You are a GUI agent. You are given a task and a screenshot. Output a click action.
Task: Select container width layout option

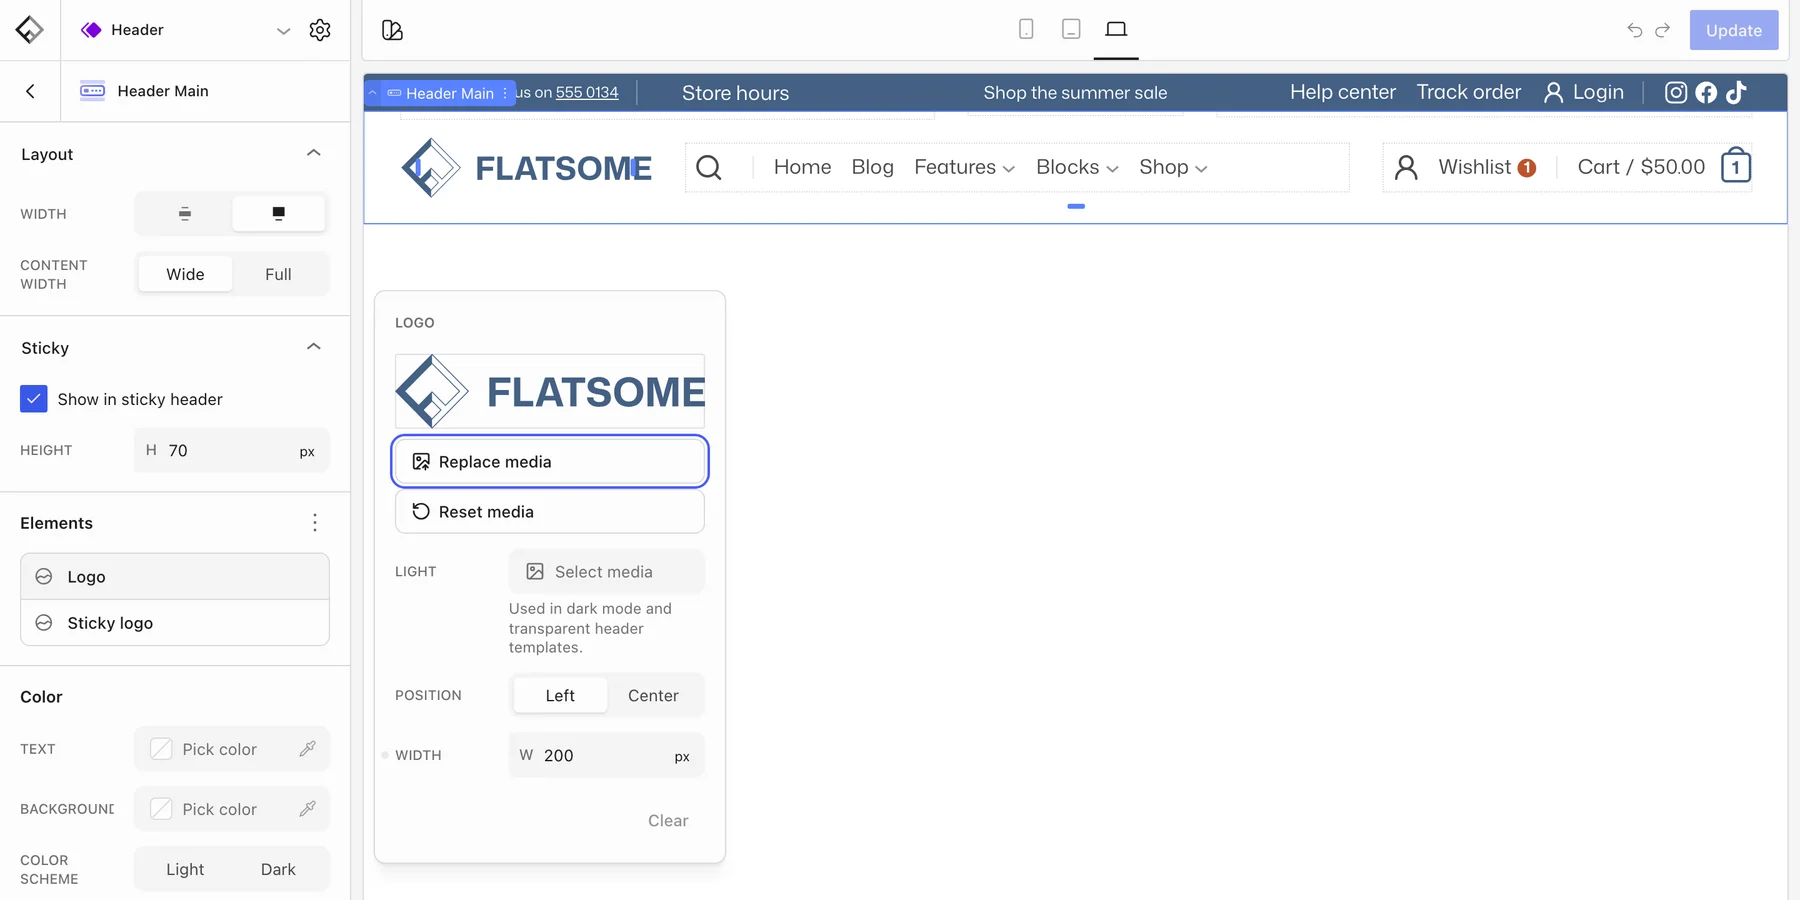tap(185, 213)
